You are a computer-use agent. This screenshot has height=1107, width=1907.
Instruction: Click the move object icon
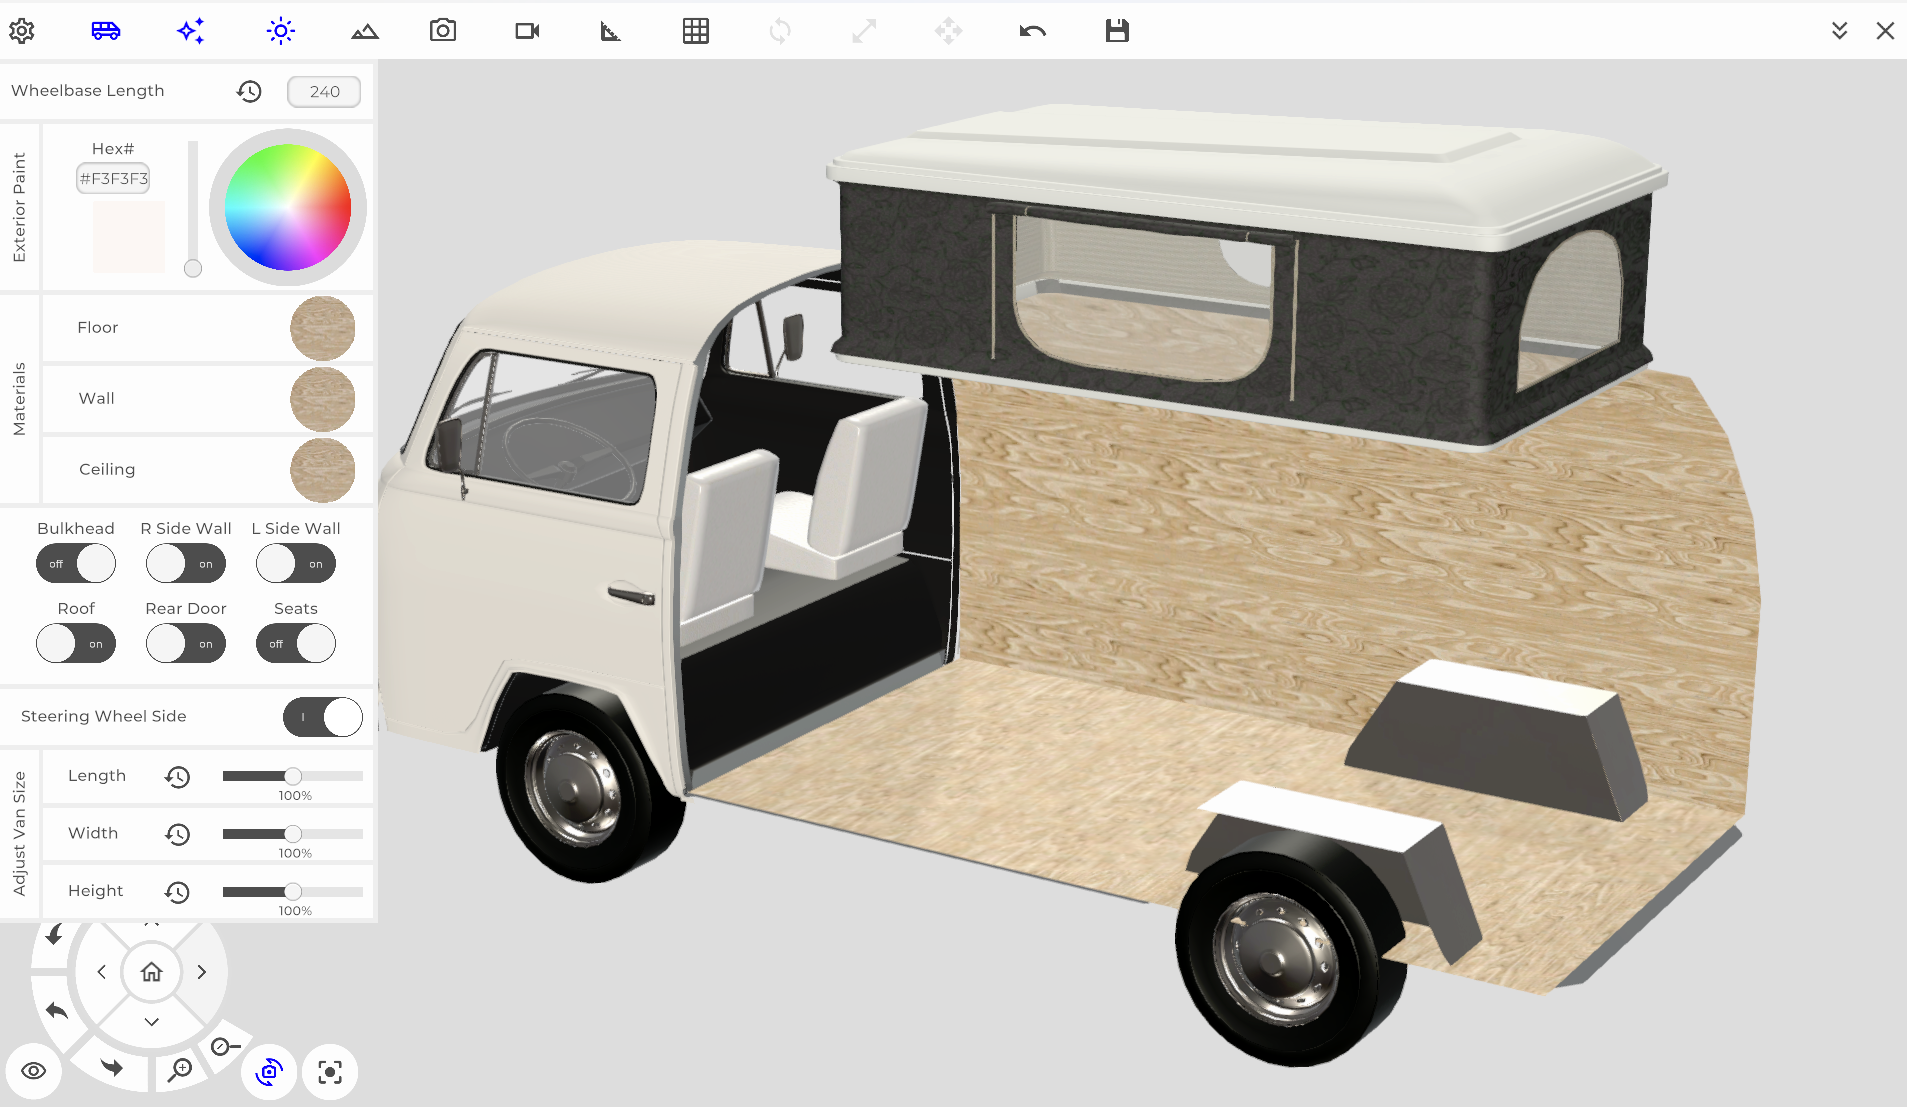[x=948, y=31]
